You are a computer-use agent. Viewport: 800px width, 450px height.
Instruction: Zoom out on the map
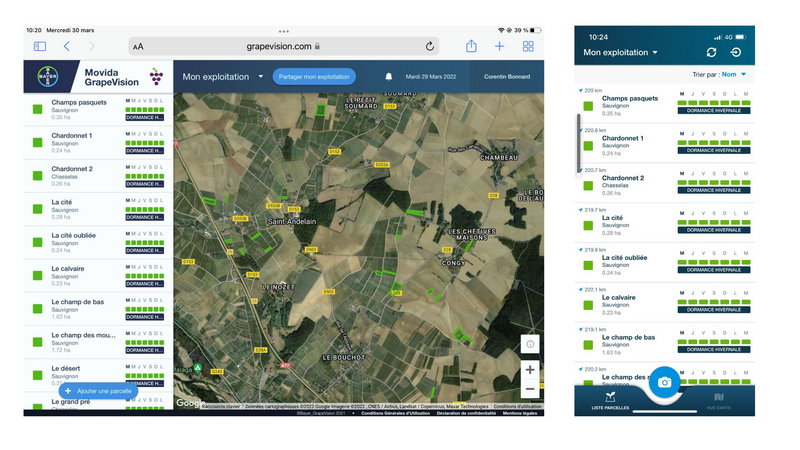(530, 389)
